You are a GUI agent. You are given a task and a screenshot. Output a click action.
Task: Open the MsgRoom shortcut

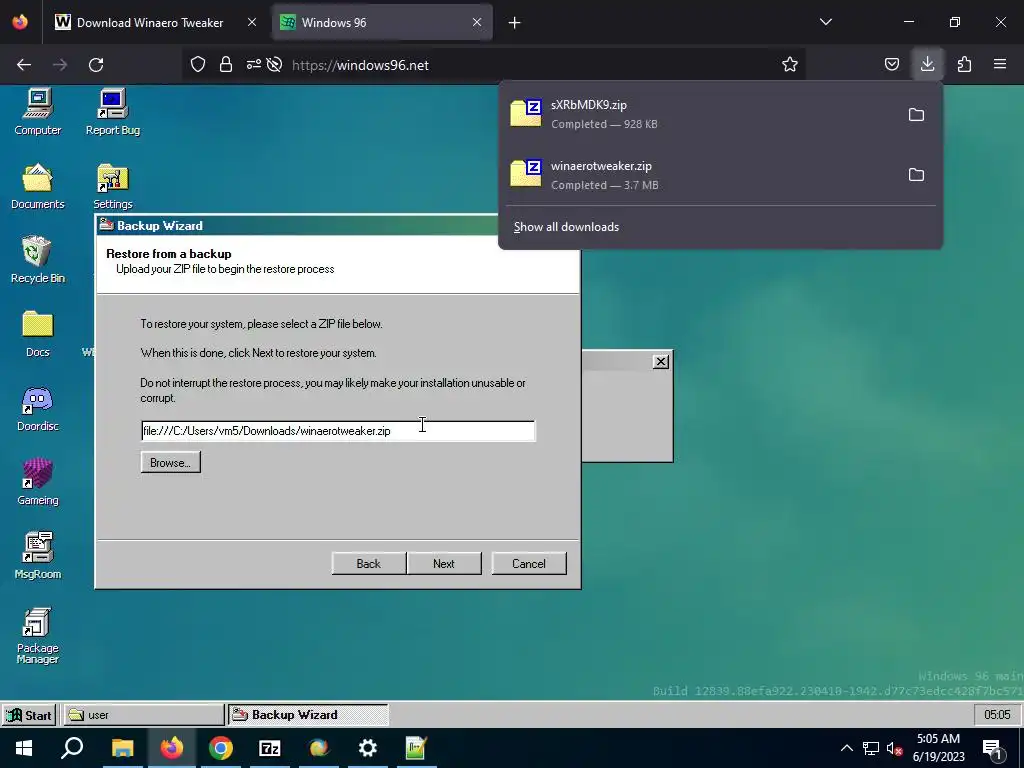pyautogui.click(x=37, y=555)
